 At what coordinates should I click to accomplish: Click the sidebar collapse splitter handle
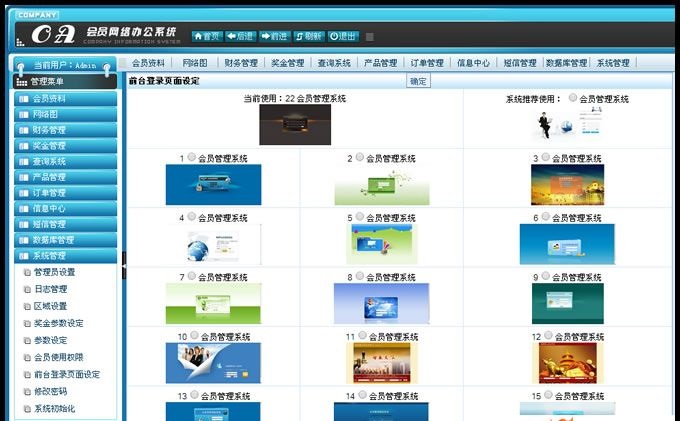[124, 265]
